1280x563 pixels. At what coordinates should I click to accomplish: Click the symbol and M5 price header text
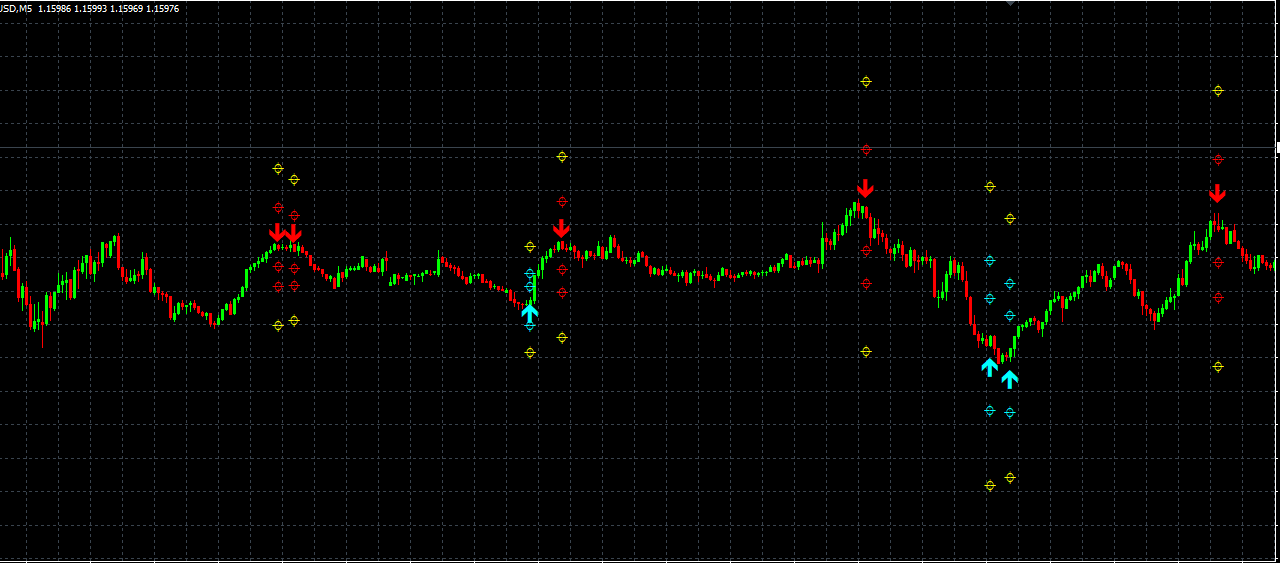click(x=90, y=8)
